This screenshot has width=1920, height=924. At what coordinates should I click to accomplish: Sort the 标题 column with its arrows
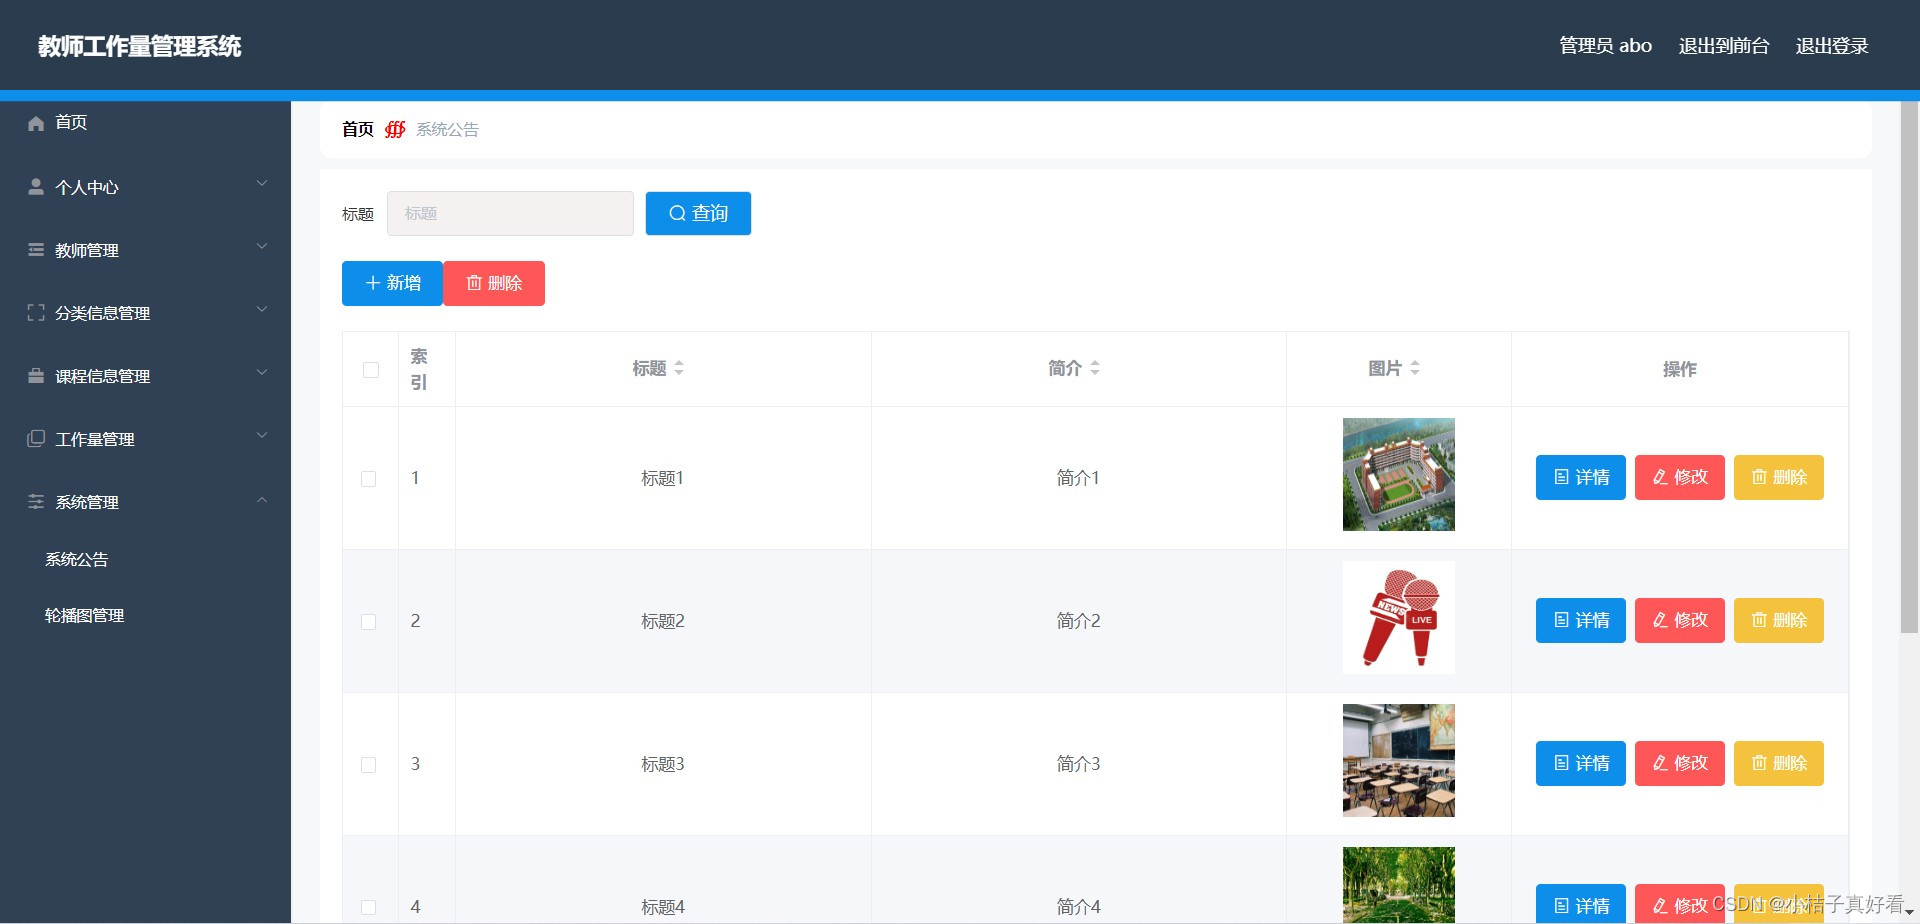679,369
